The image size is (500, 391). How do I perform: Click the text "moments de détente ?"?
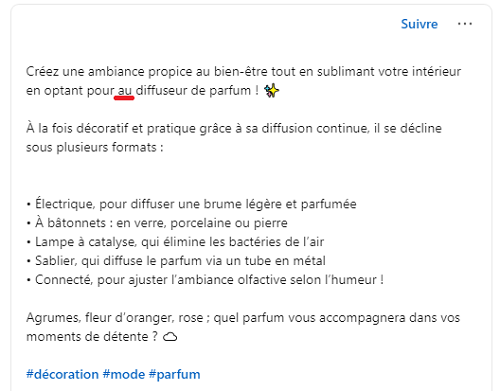[92, 337]
